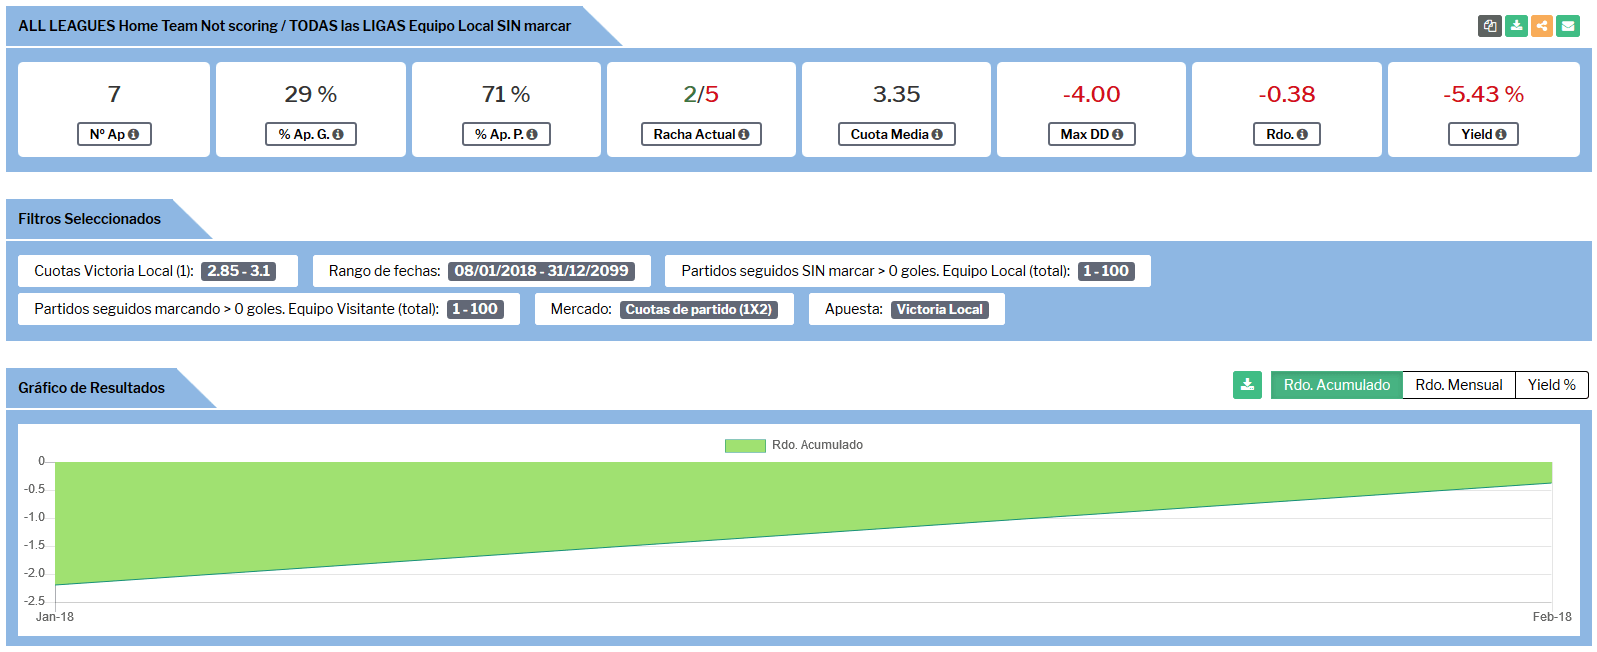Click the Yield info label
This screenshot has width=1597, height=652.
point(1483,134)
